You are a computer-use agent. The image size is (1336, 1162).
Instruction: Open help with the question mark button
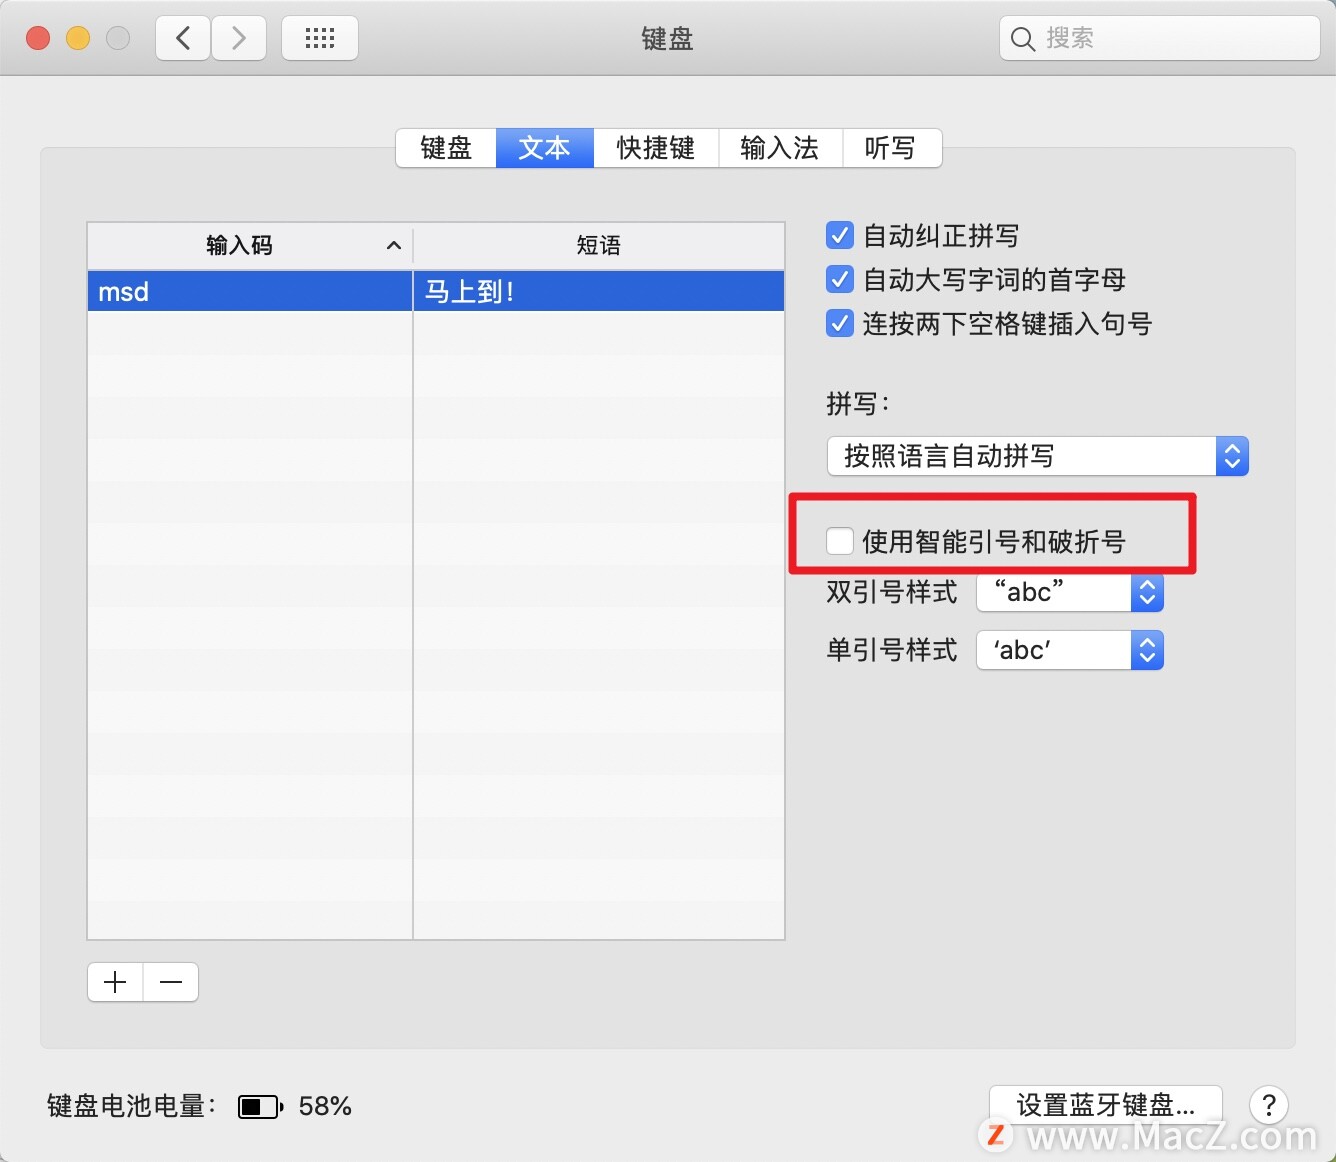coord(1269,1105)
